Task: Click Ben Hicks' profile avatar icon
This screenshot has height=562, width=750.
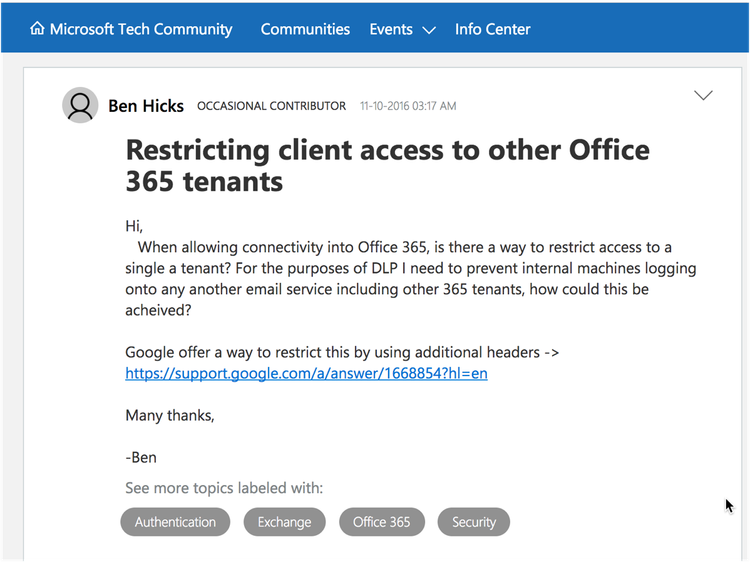Action: click(80, 105)
